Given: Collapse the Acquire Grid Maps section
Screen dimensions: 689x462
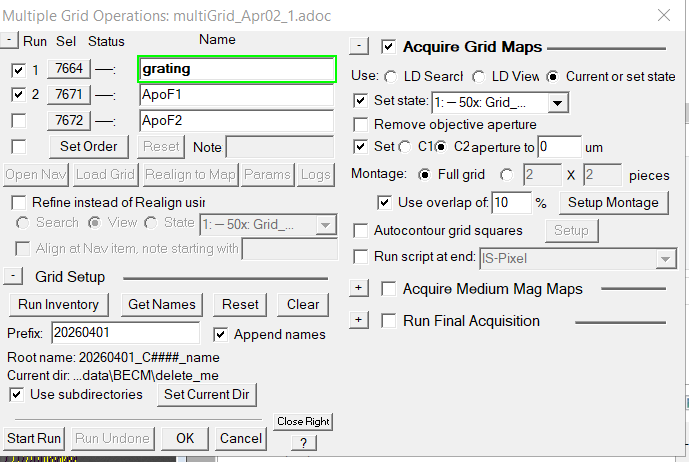Looking at the screenshot, I should click(359, 46).
